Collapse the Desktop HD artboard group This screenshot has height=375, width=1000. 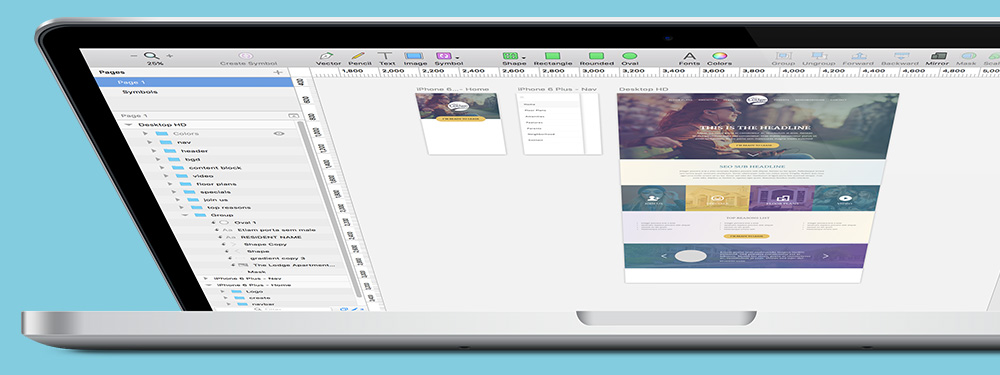point(128,125)
